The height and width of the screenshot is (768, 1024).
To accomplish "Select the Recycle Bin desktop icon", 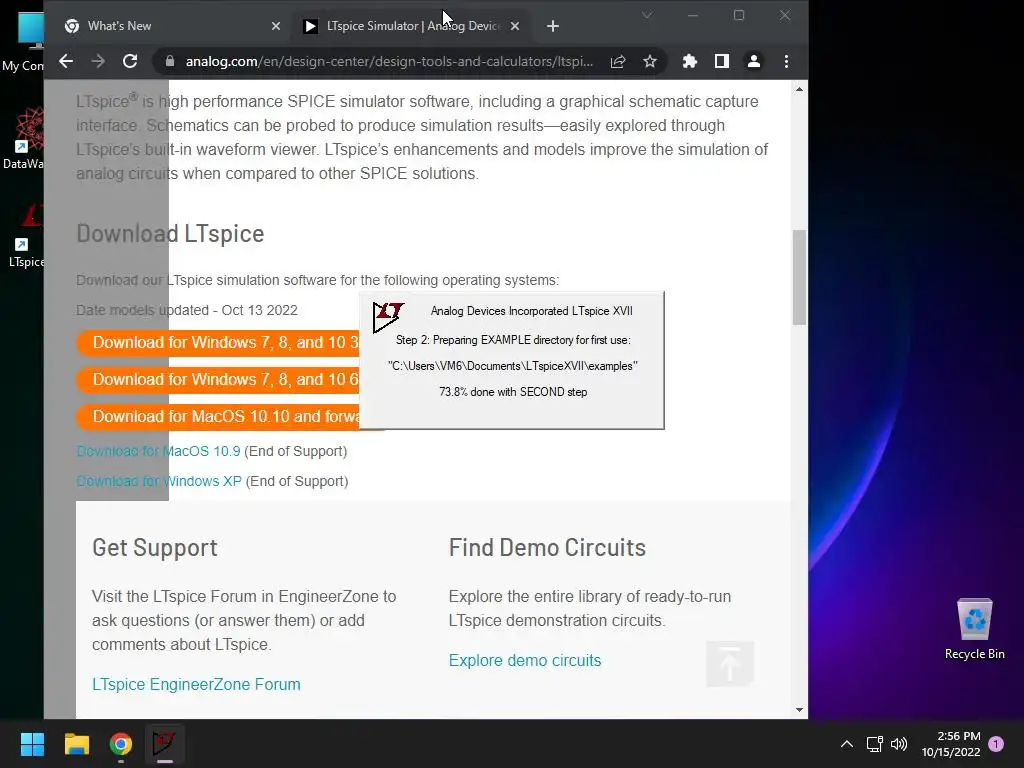I will pos(974,630).
